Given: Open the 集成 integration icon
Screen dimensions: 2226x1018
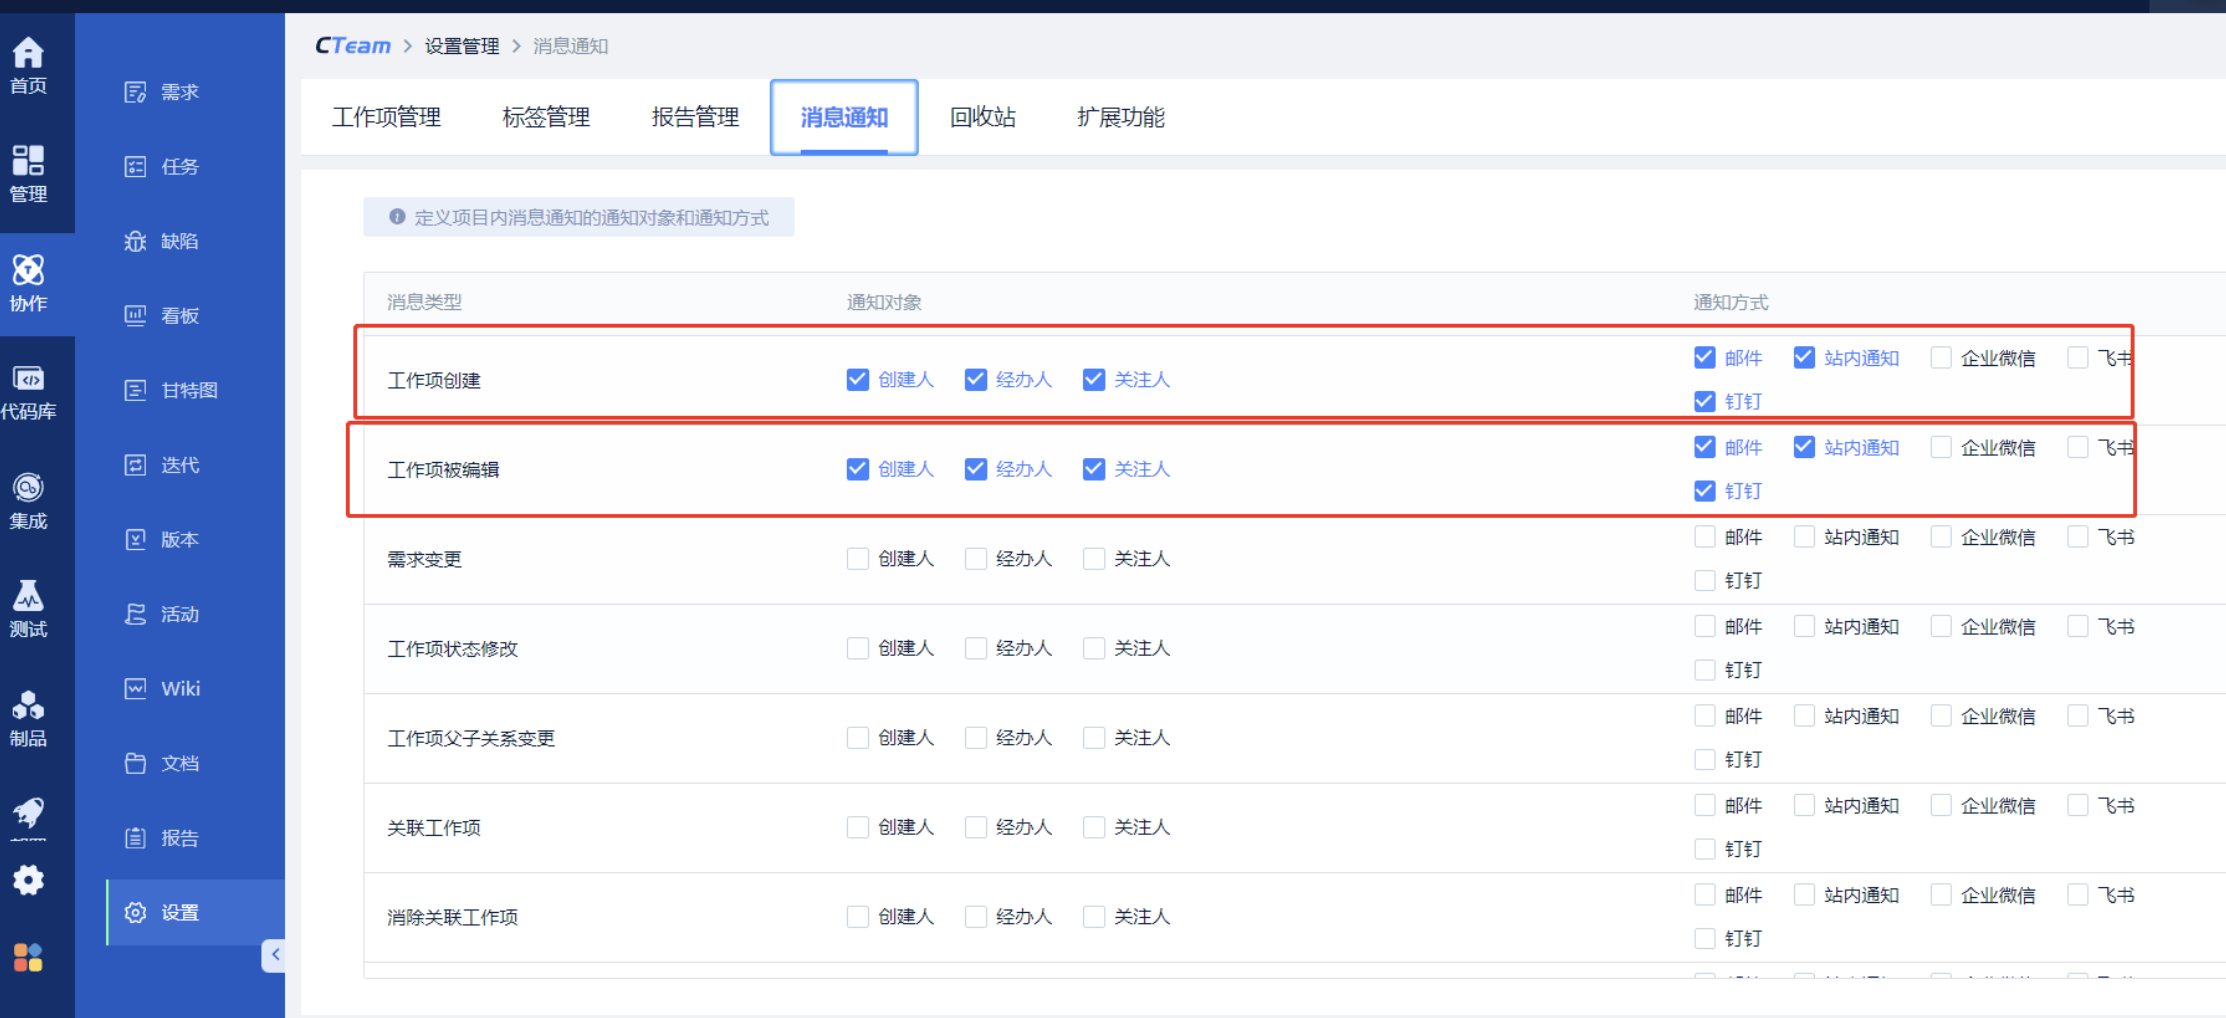Looking at the screenshot, I should click(x=28, y=501).
